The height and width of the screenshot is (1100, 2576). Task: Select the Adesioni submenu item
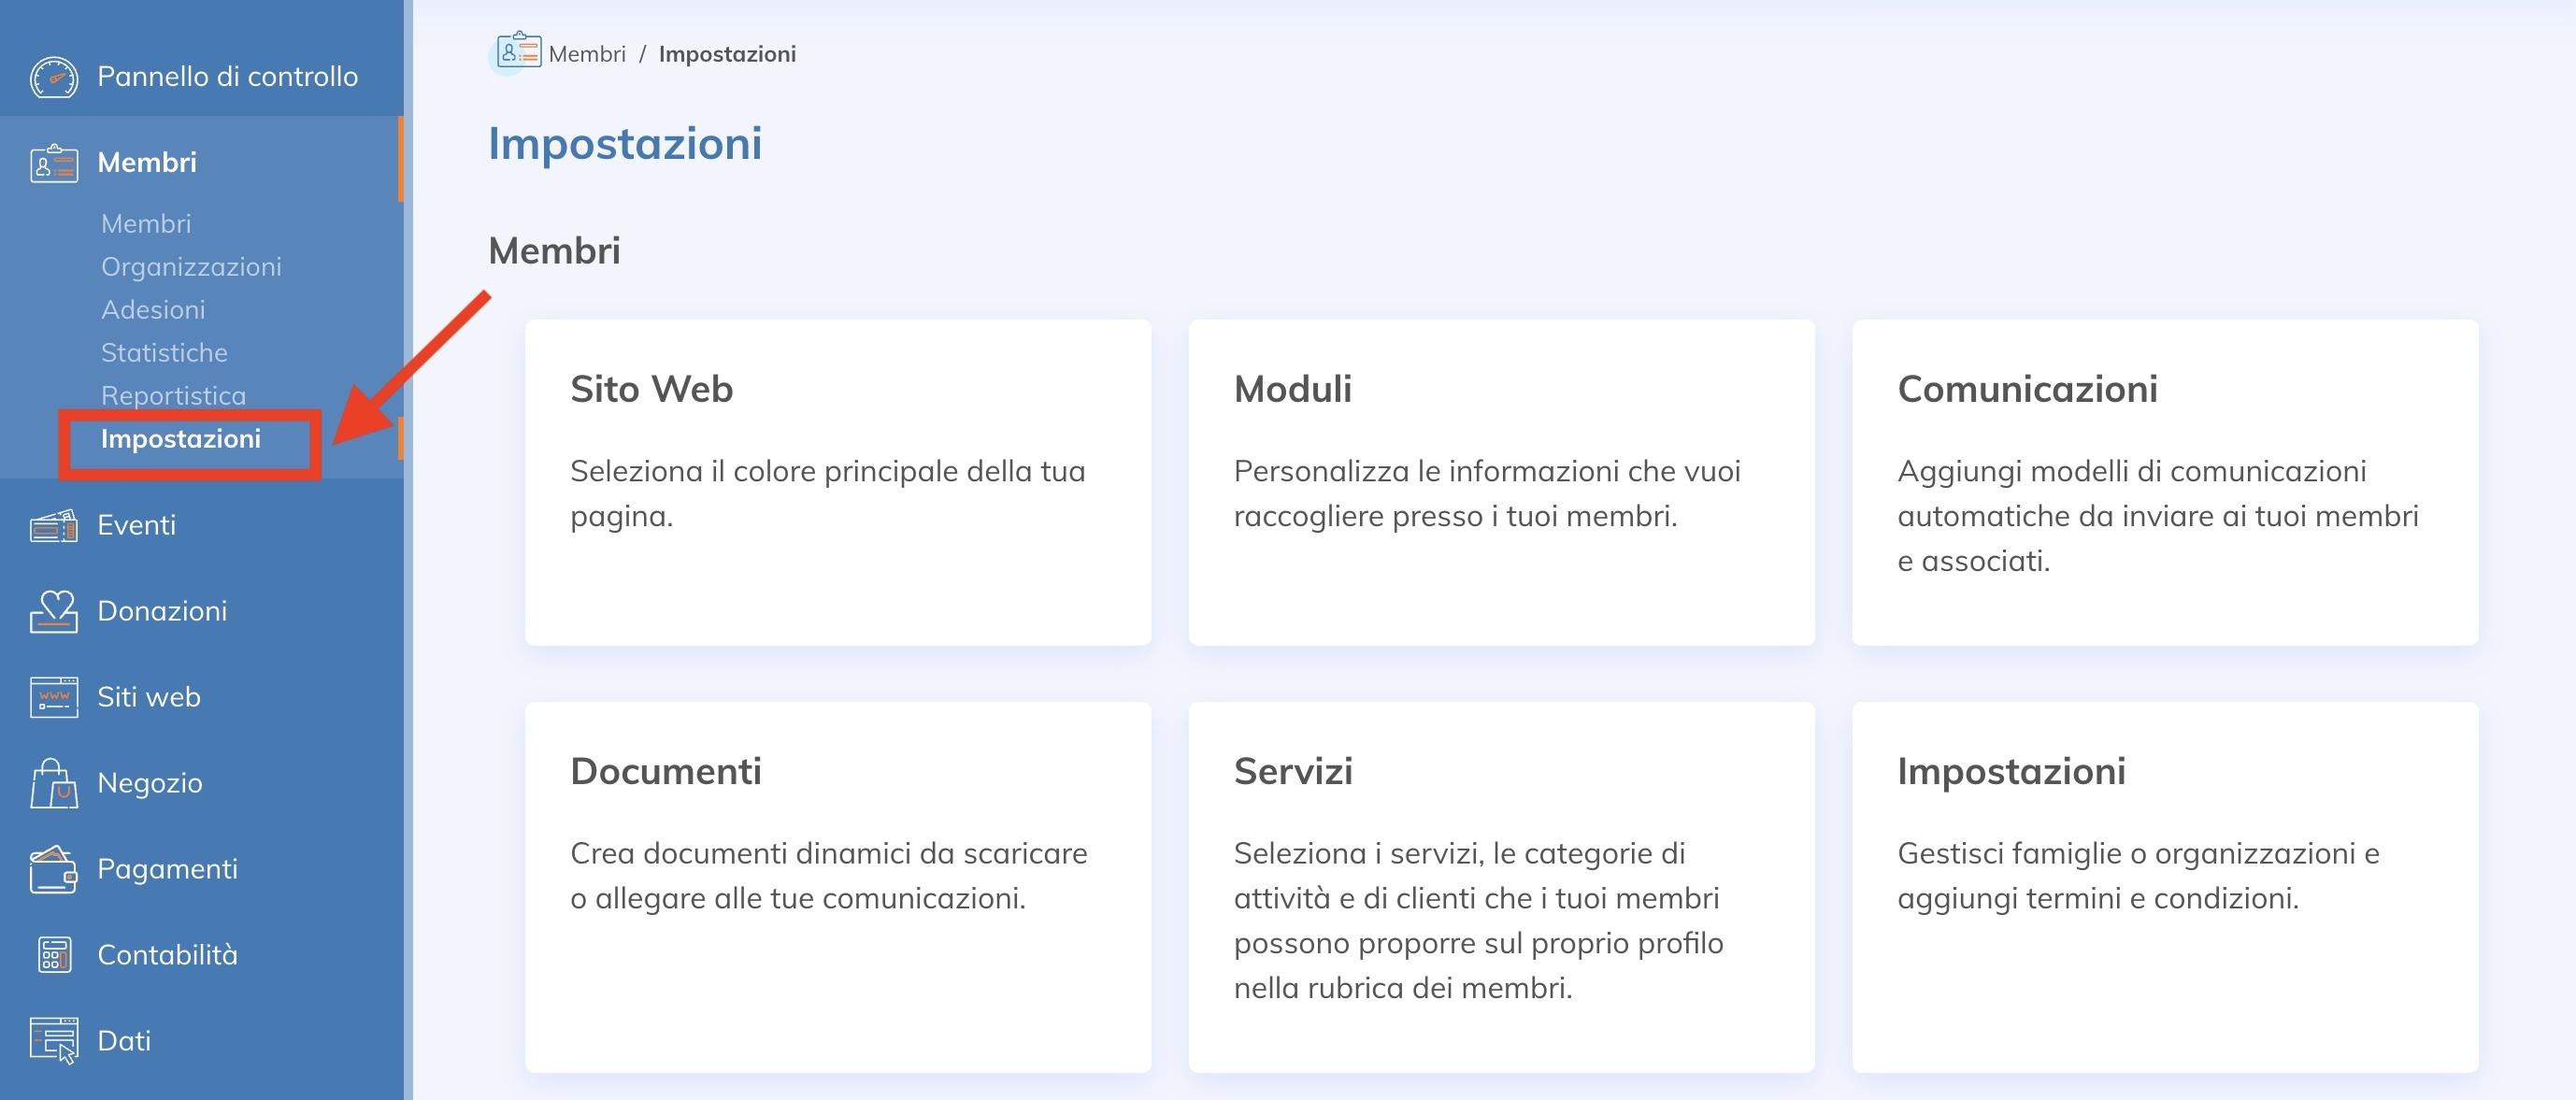(x=153, y=310)
